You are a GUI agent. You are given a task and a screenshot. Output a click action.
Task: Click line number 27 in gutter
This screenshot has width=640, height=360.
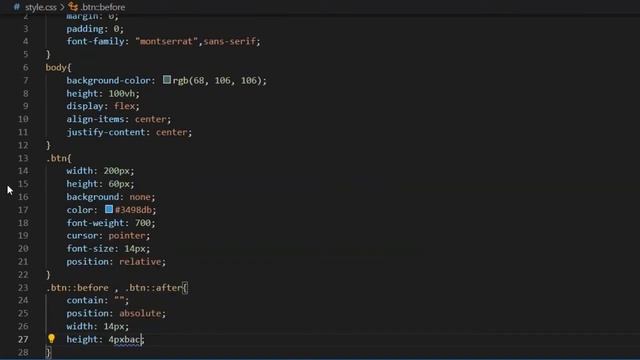click(x=23, y=339)
